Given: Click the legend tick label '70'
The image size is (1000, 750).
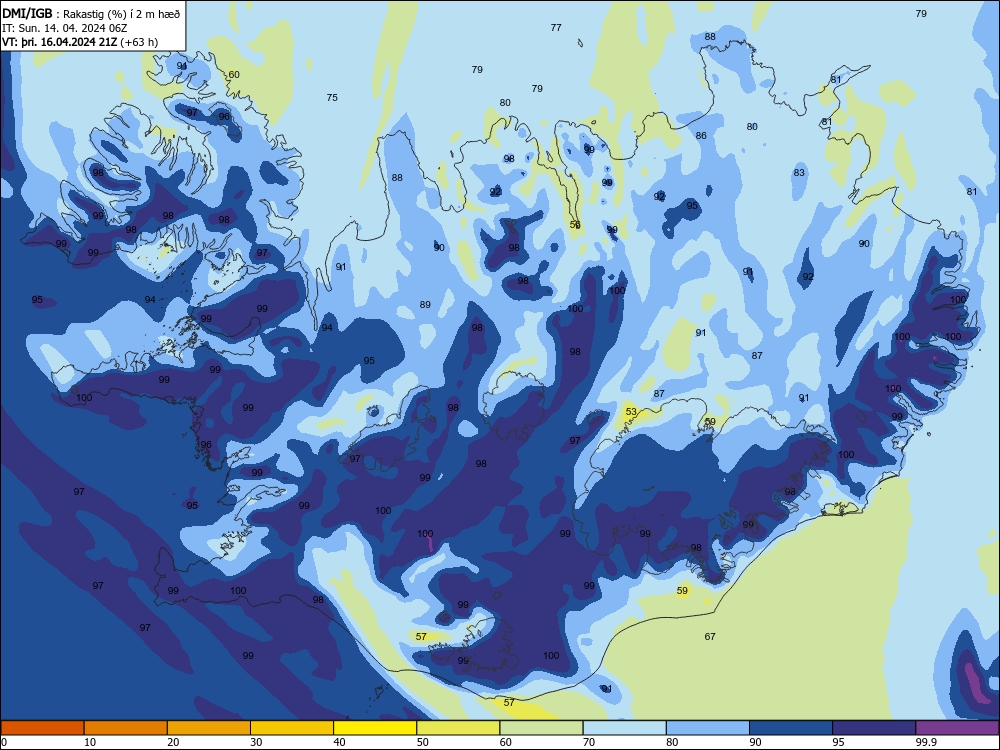Looking at the screenshot, I should pyautogui.click(x=589, y=742).
